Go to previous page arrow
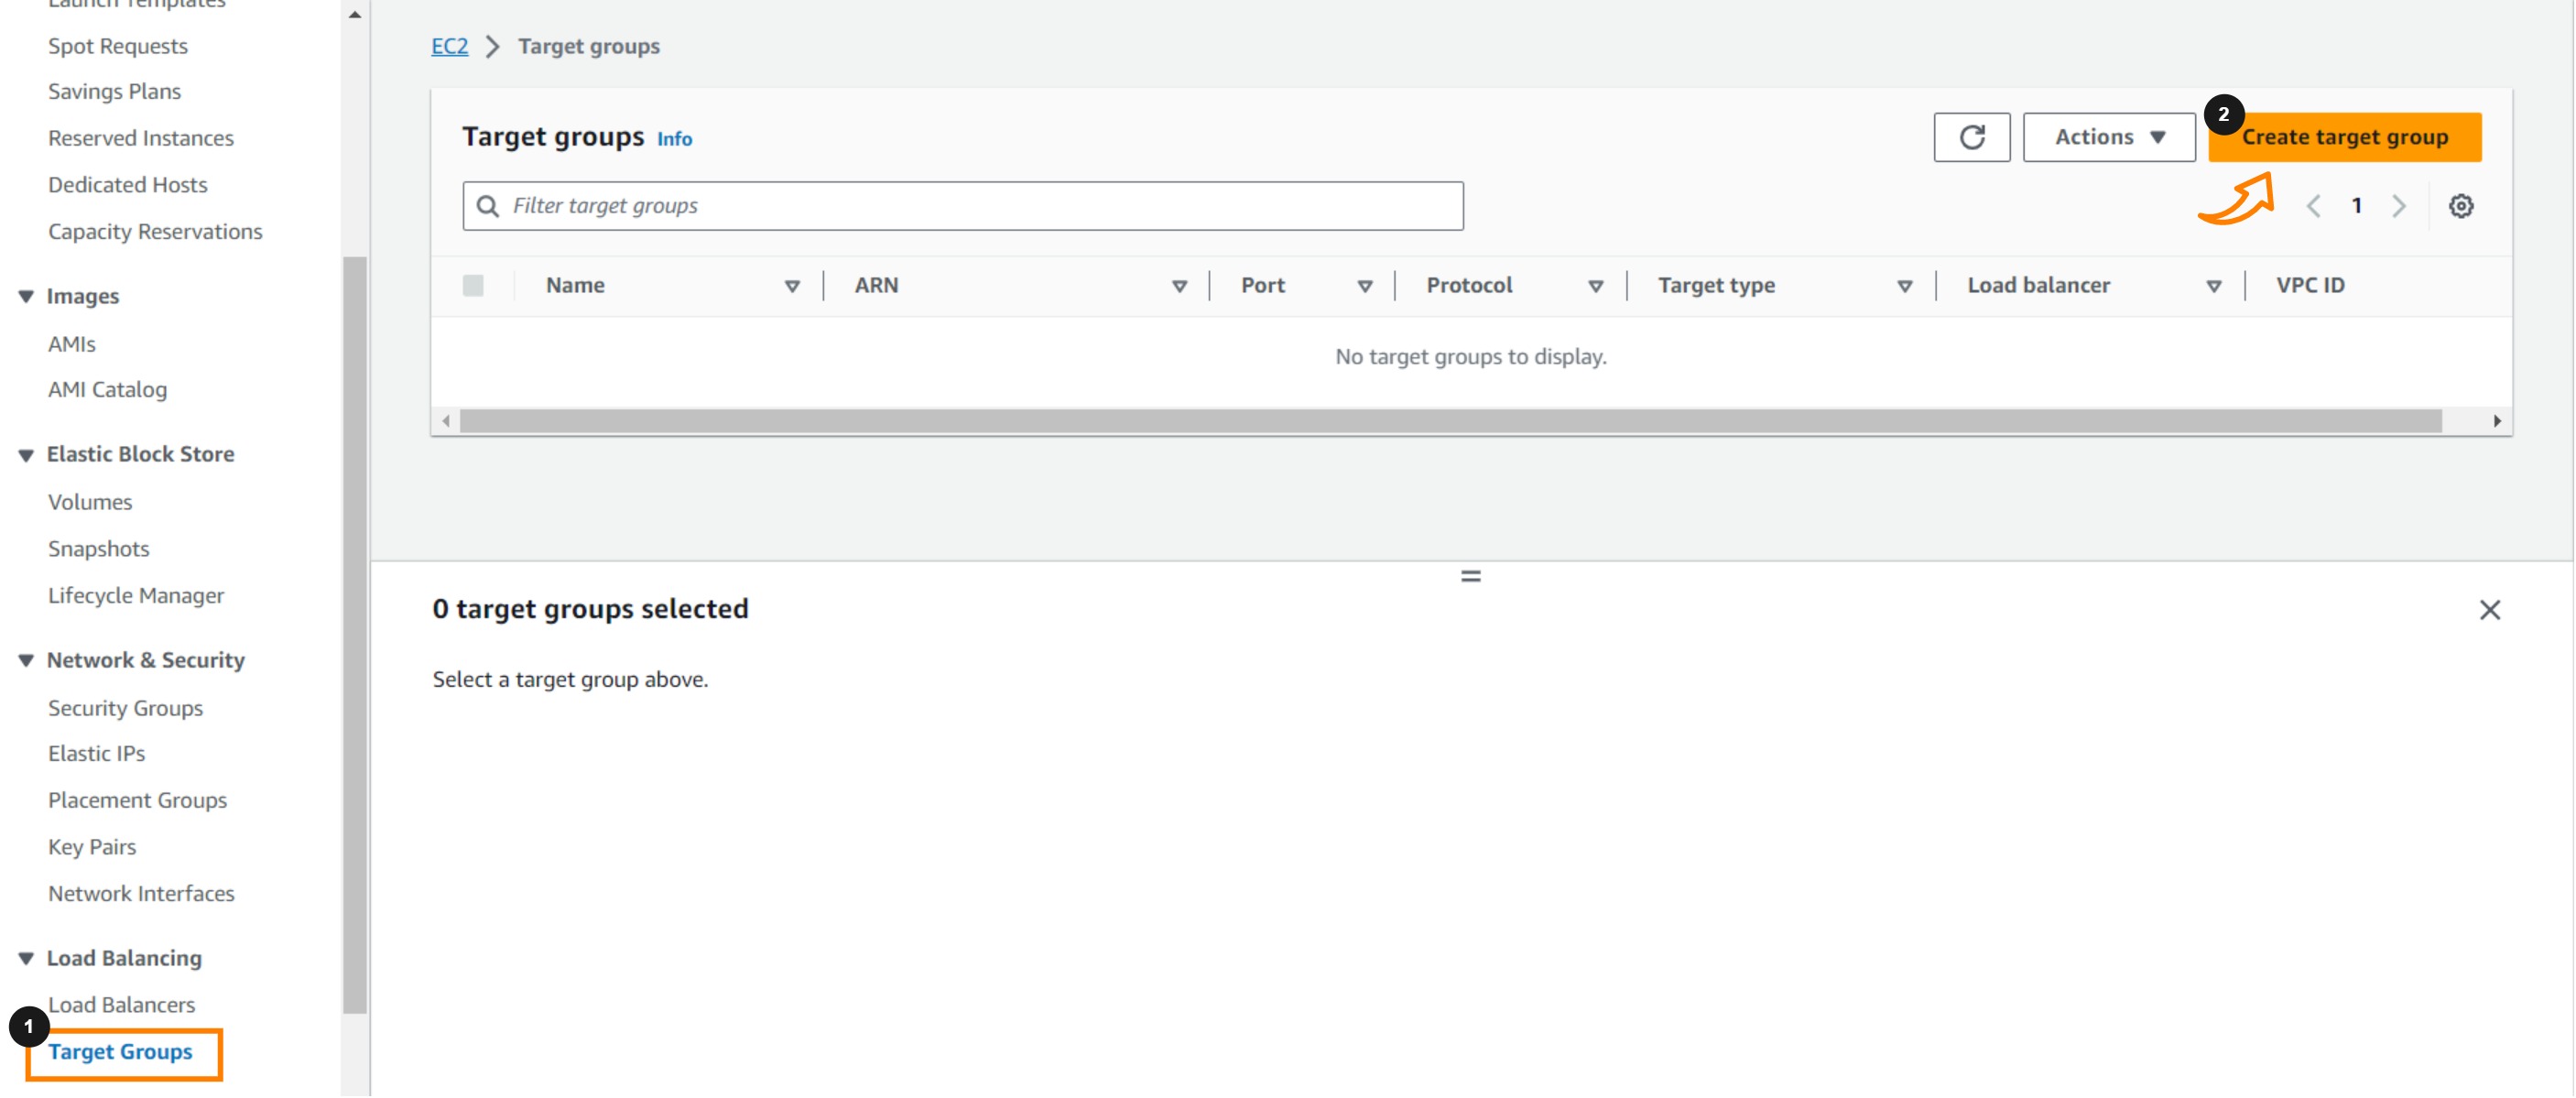The height and width of the screenshot is (1098, 2576). click(2313, 206)
